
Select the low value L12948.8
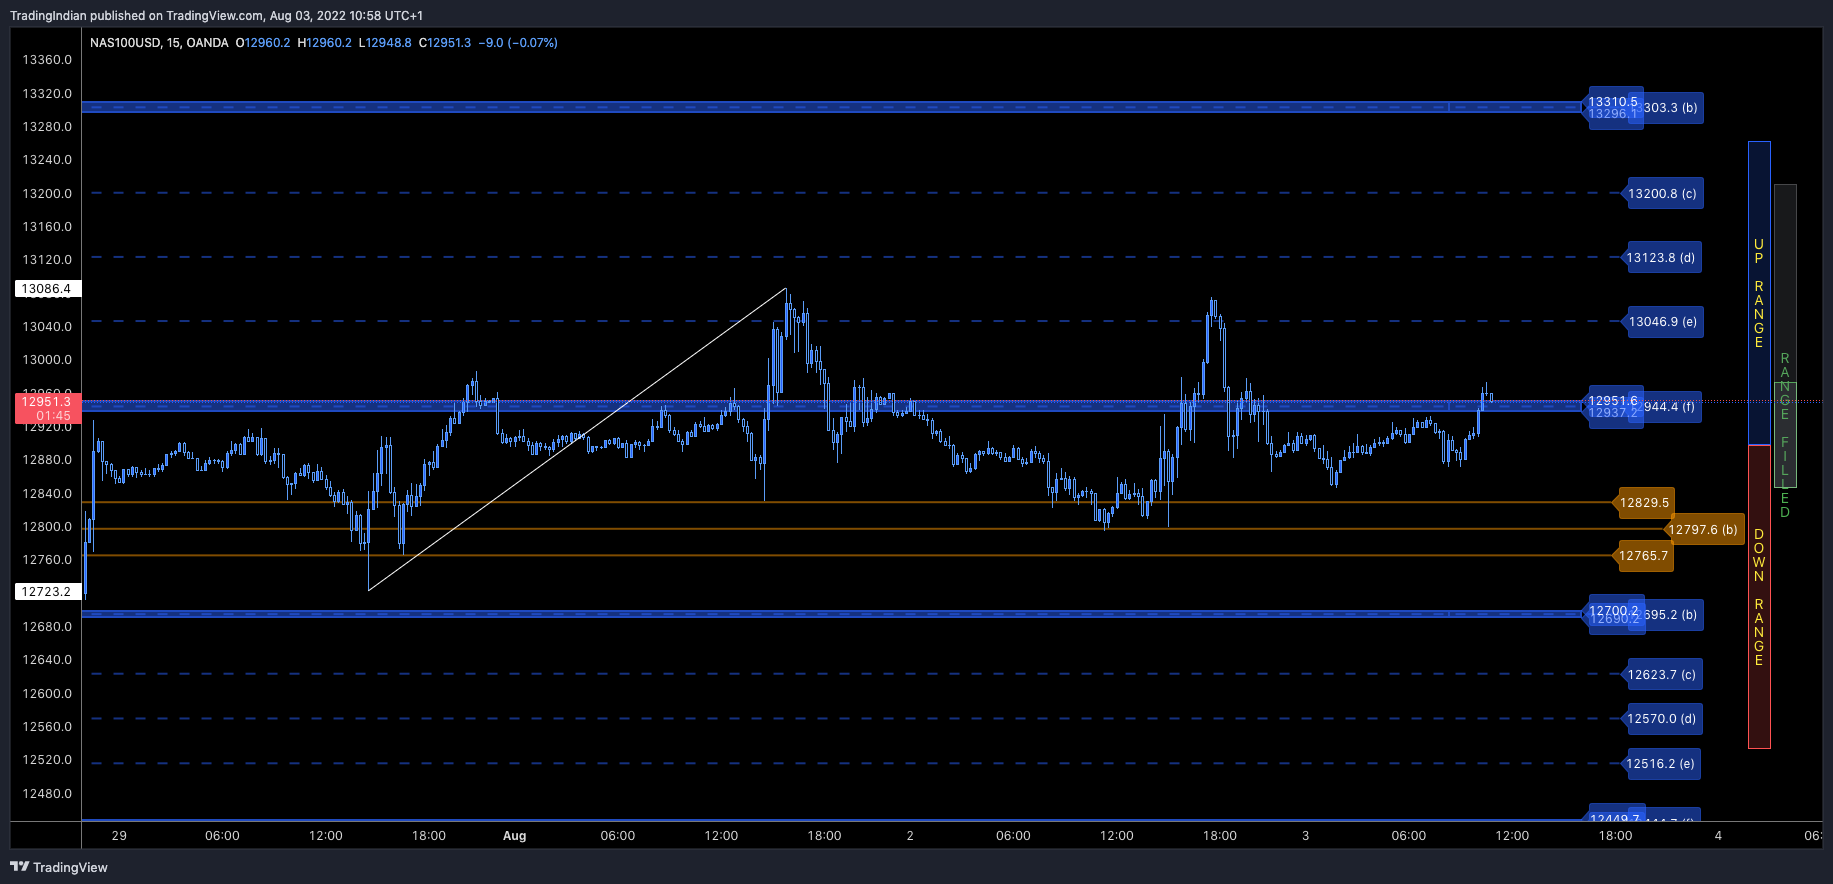385,43
